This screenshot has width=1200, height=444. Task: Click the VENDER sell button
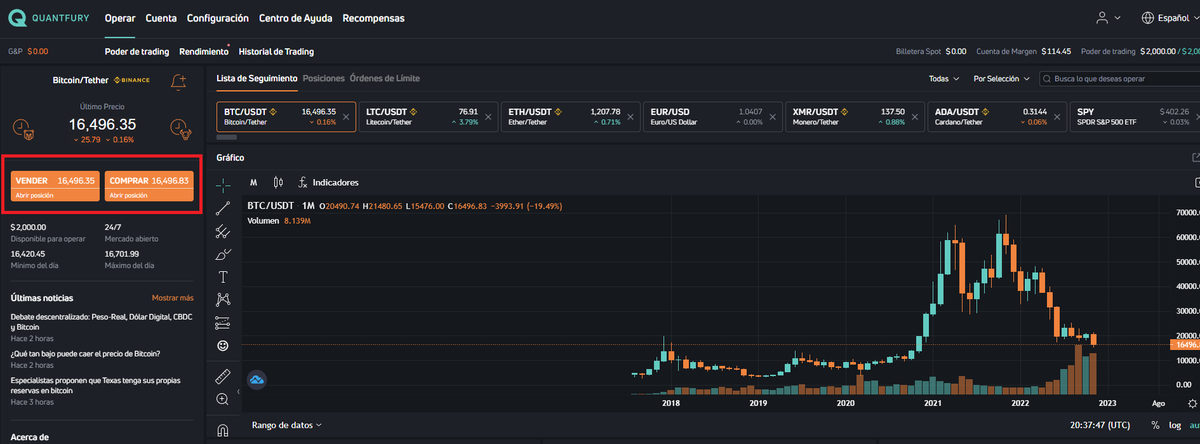[54, 185]
